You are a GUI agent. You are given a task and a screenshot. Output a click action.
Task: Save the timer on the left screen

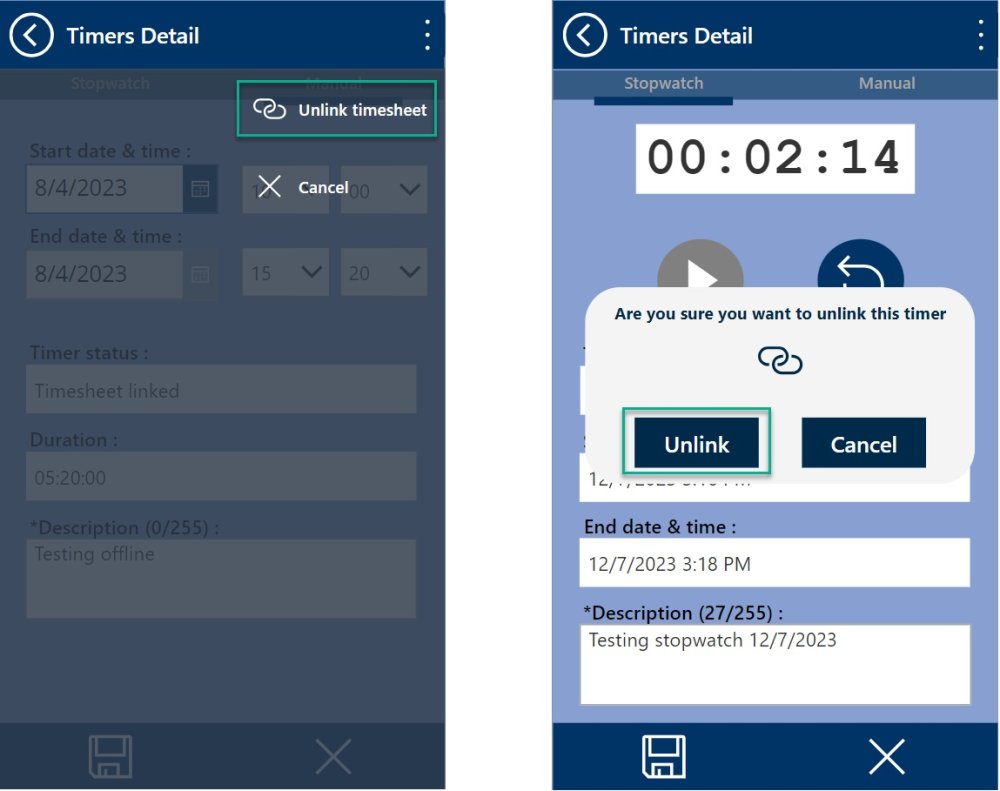click(110, 757)
